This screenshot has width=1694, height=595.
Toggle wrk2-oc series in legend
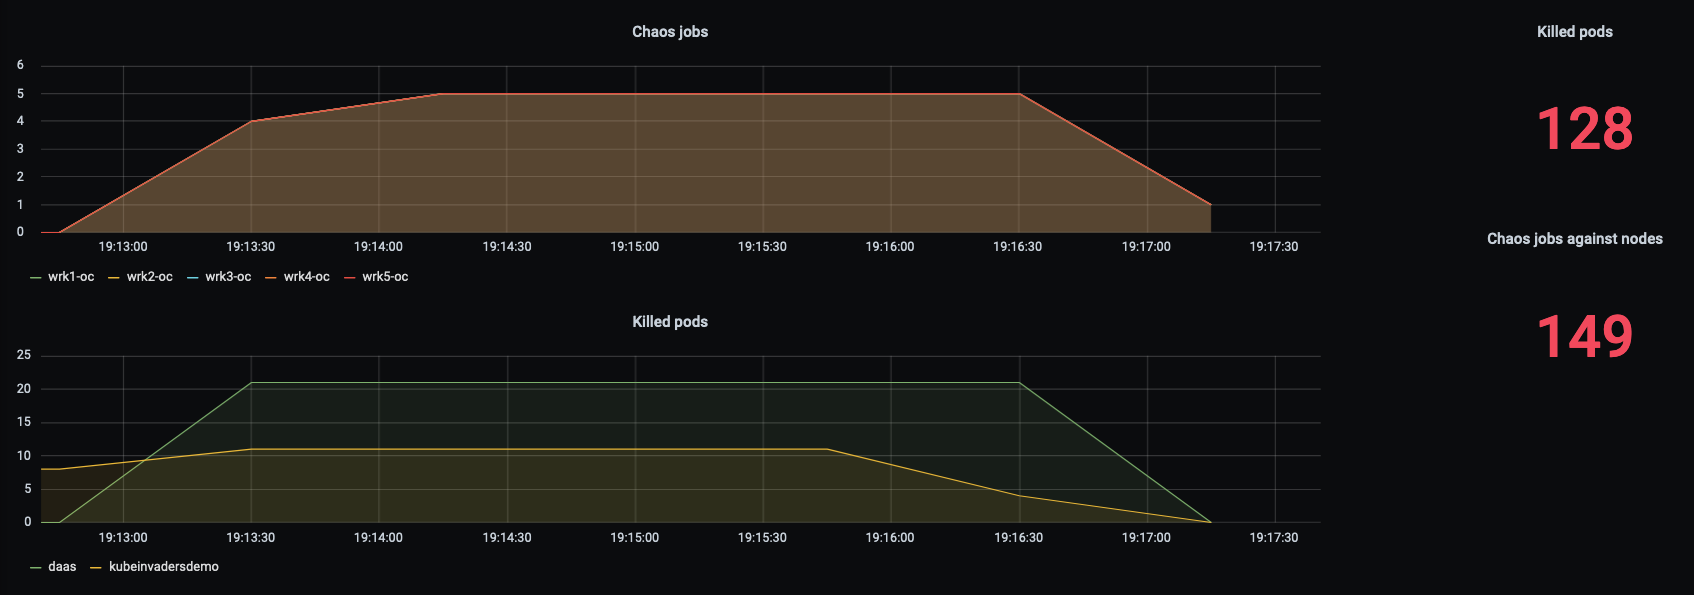[x=150, y=277]
